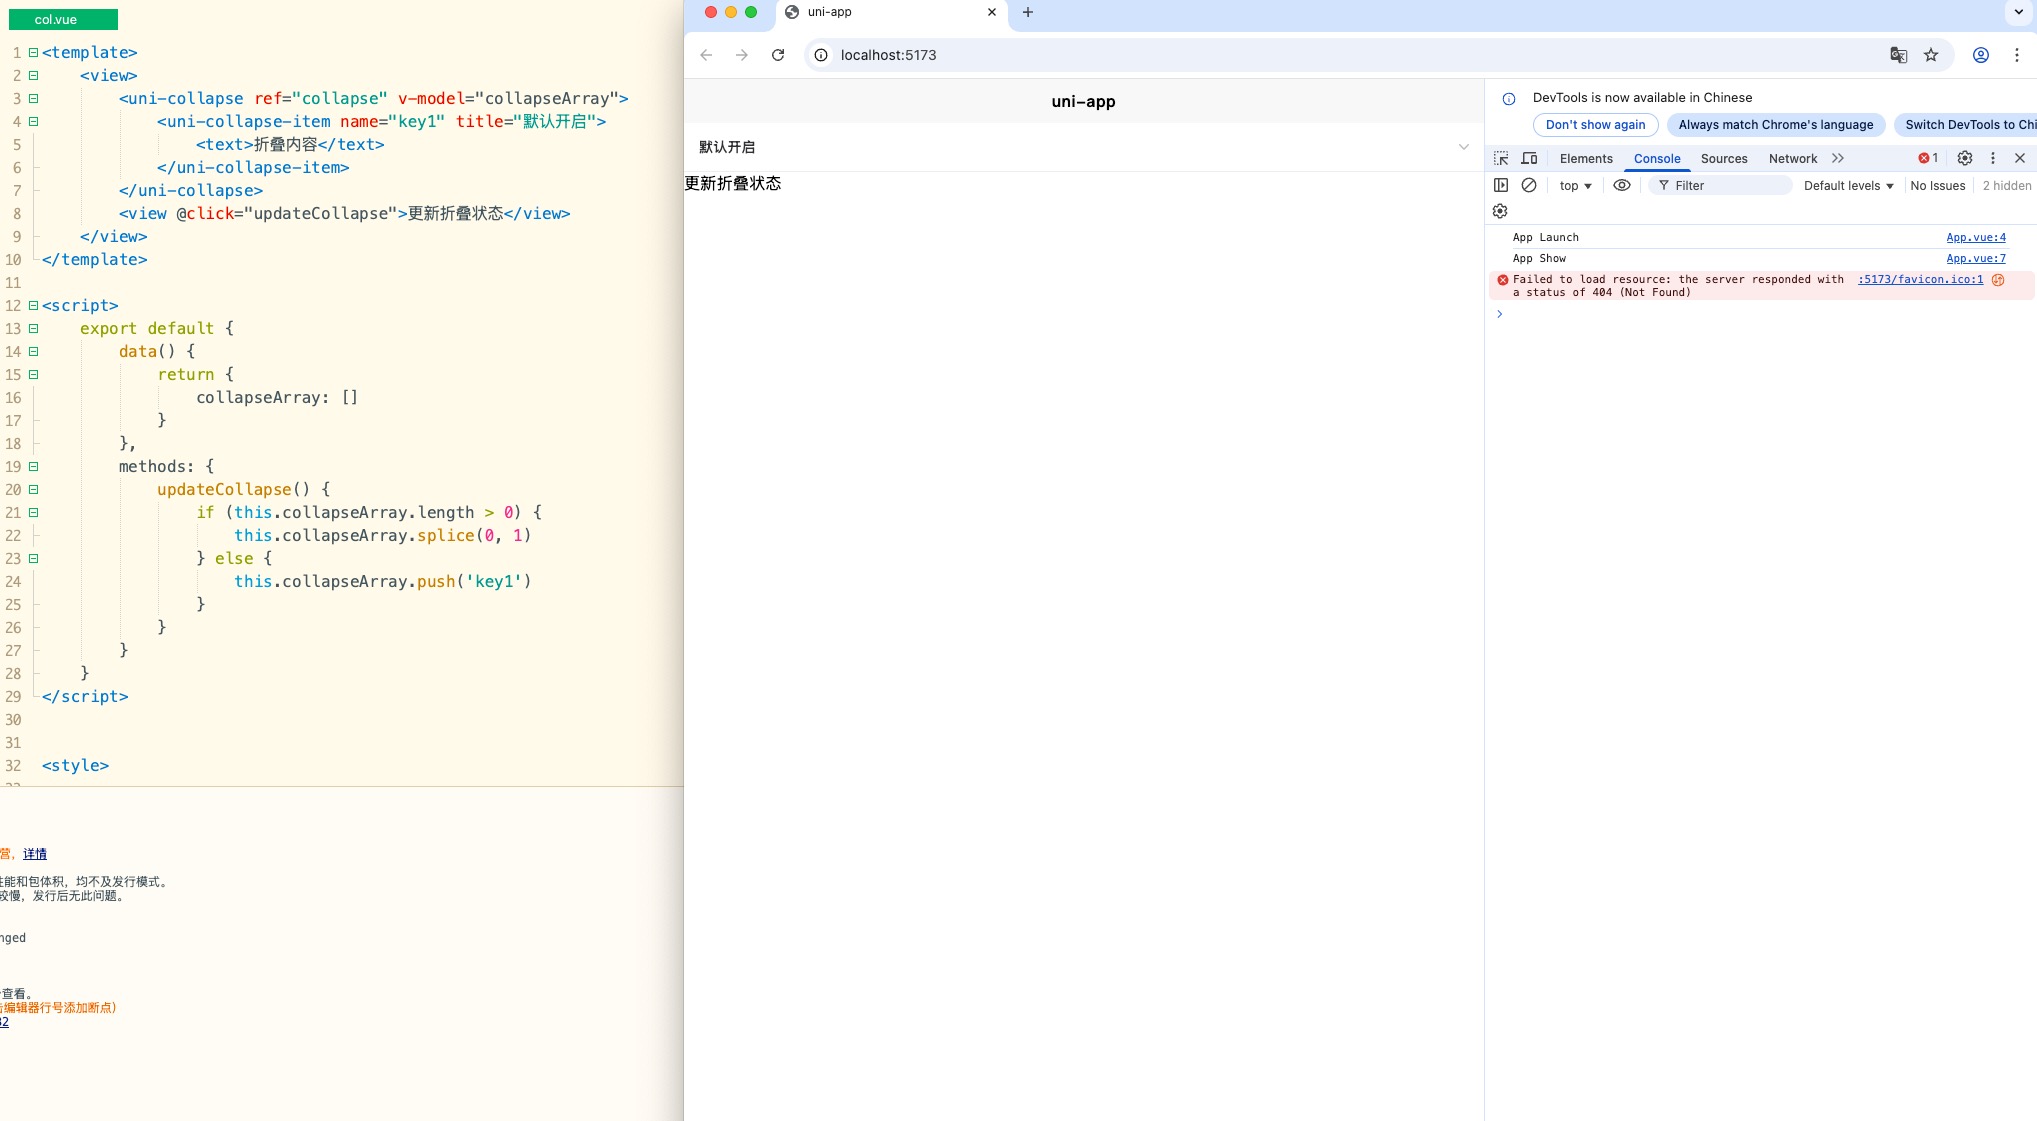Open the top context dropdown
2037x1121 pixels.
pos(1575,186)
